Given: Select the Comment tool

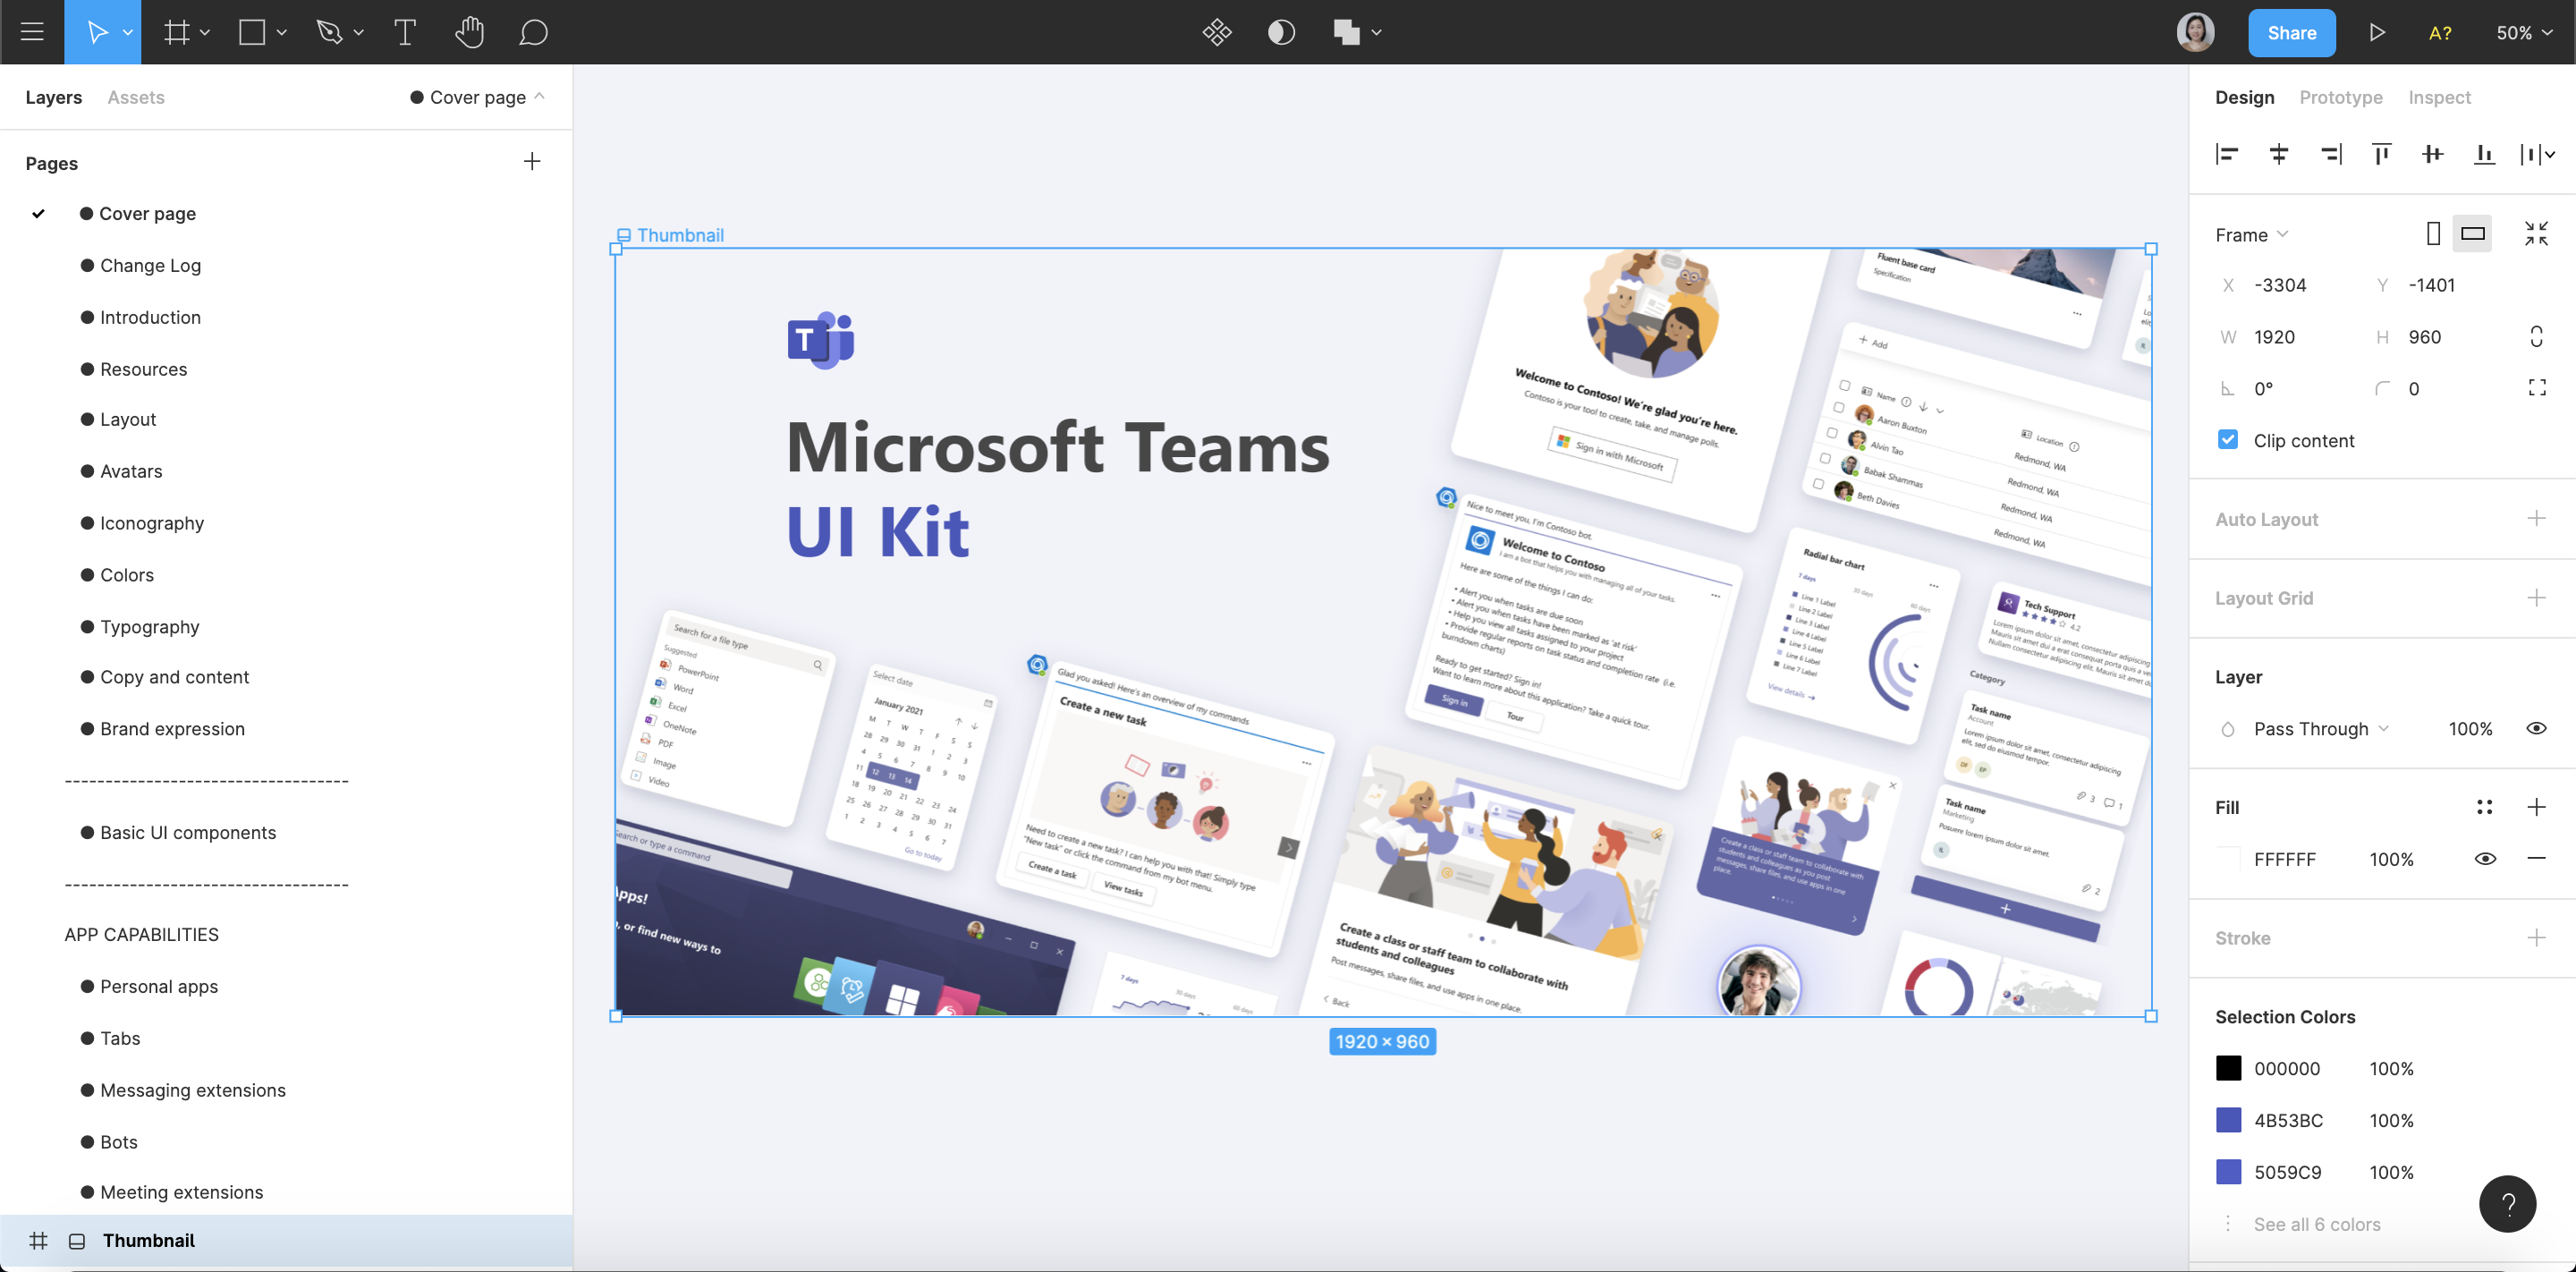Looking at the screenshot, I should pos(533,32).
